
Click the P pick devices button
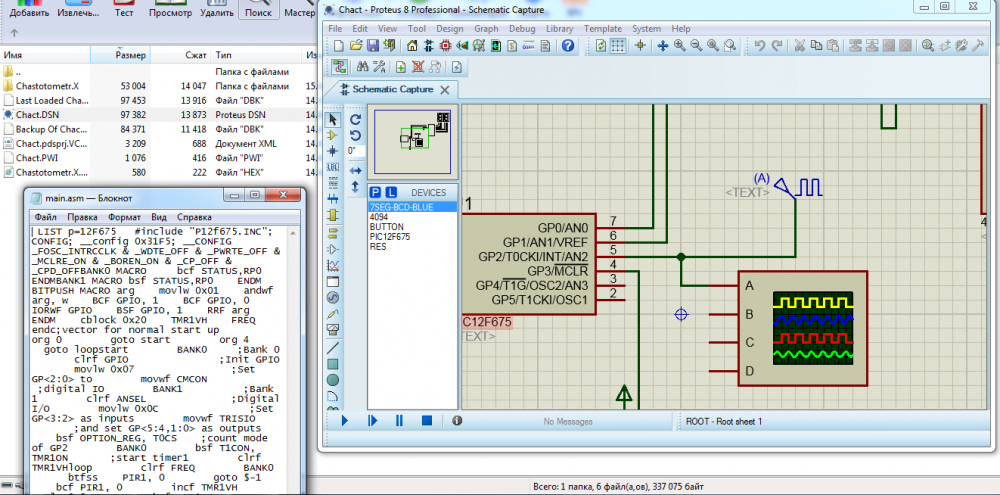(x=375, y=191)
